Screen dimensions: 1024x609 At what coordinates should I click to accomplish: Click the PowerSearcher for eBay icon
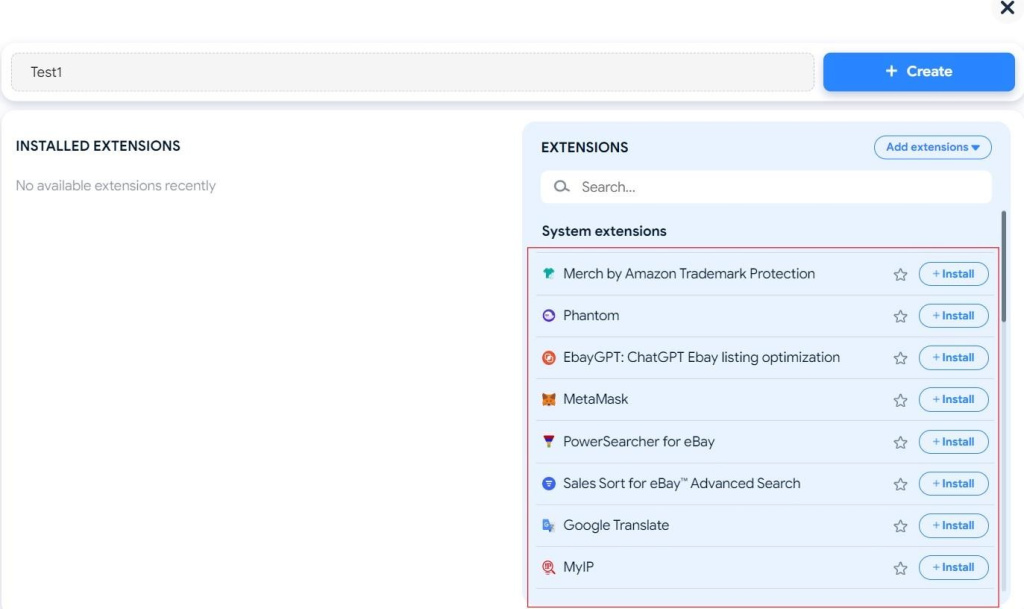[548, 442]
